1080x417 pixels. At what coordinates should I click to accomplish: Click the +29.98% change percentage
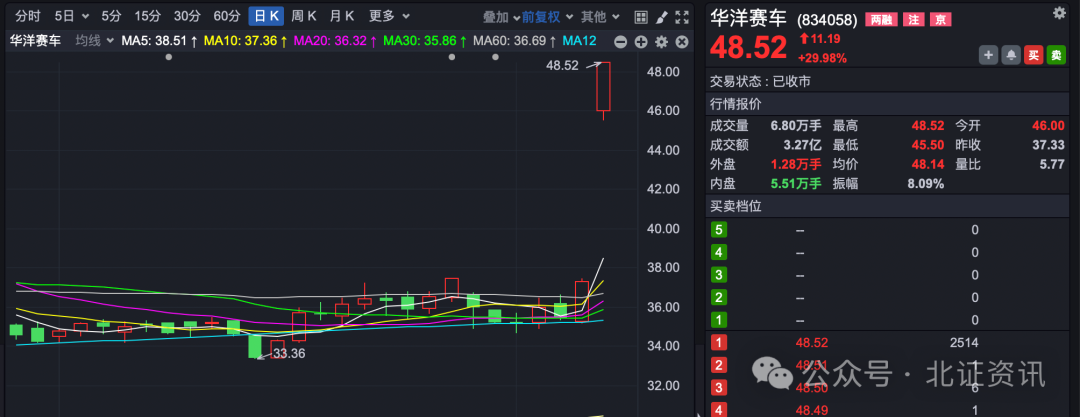click(x=823, y=58)
